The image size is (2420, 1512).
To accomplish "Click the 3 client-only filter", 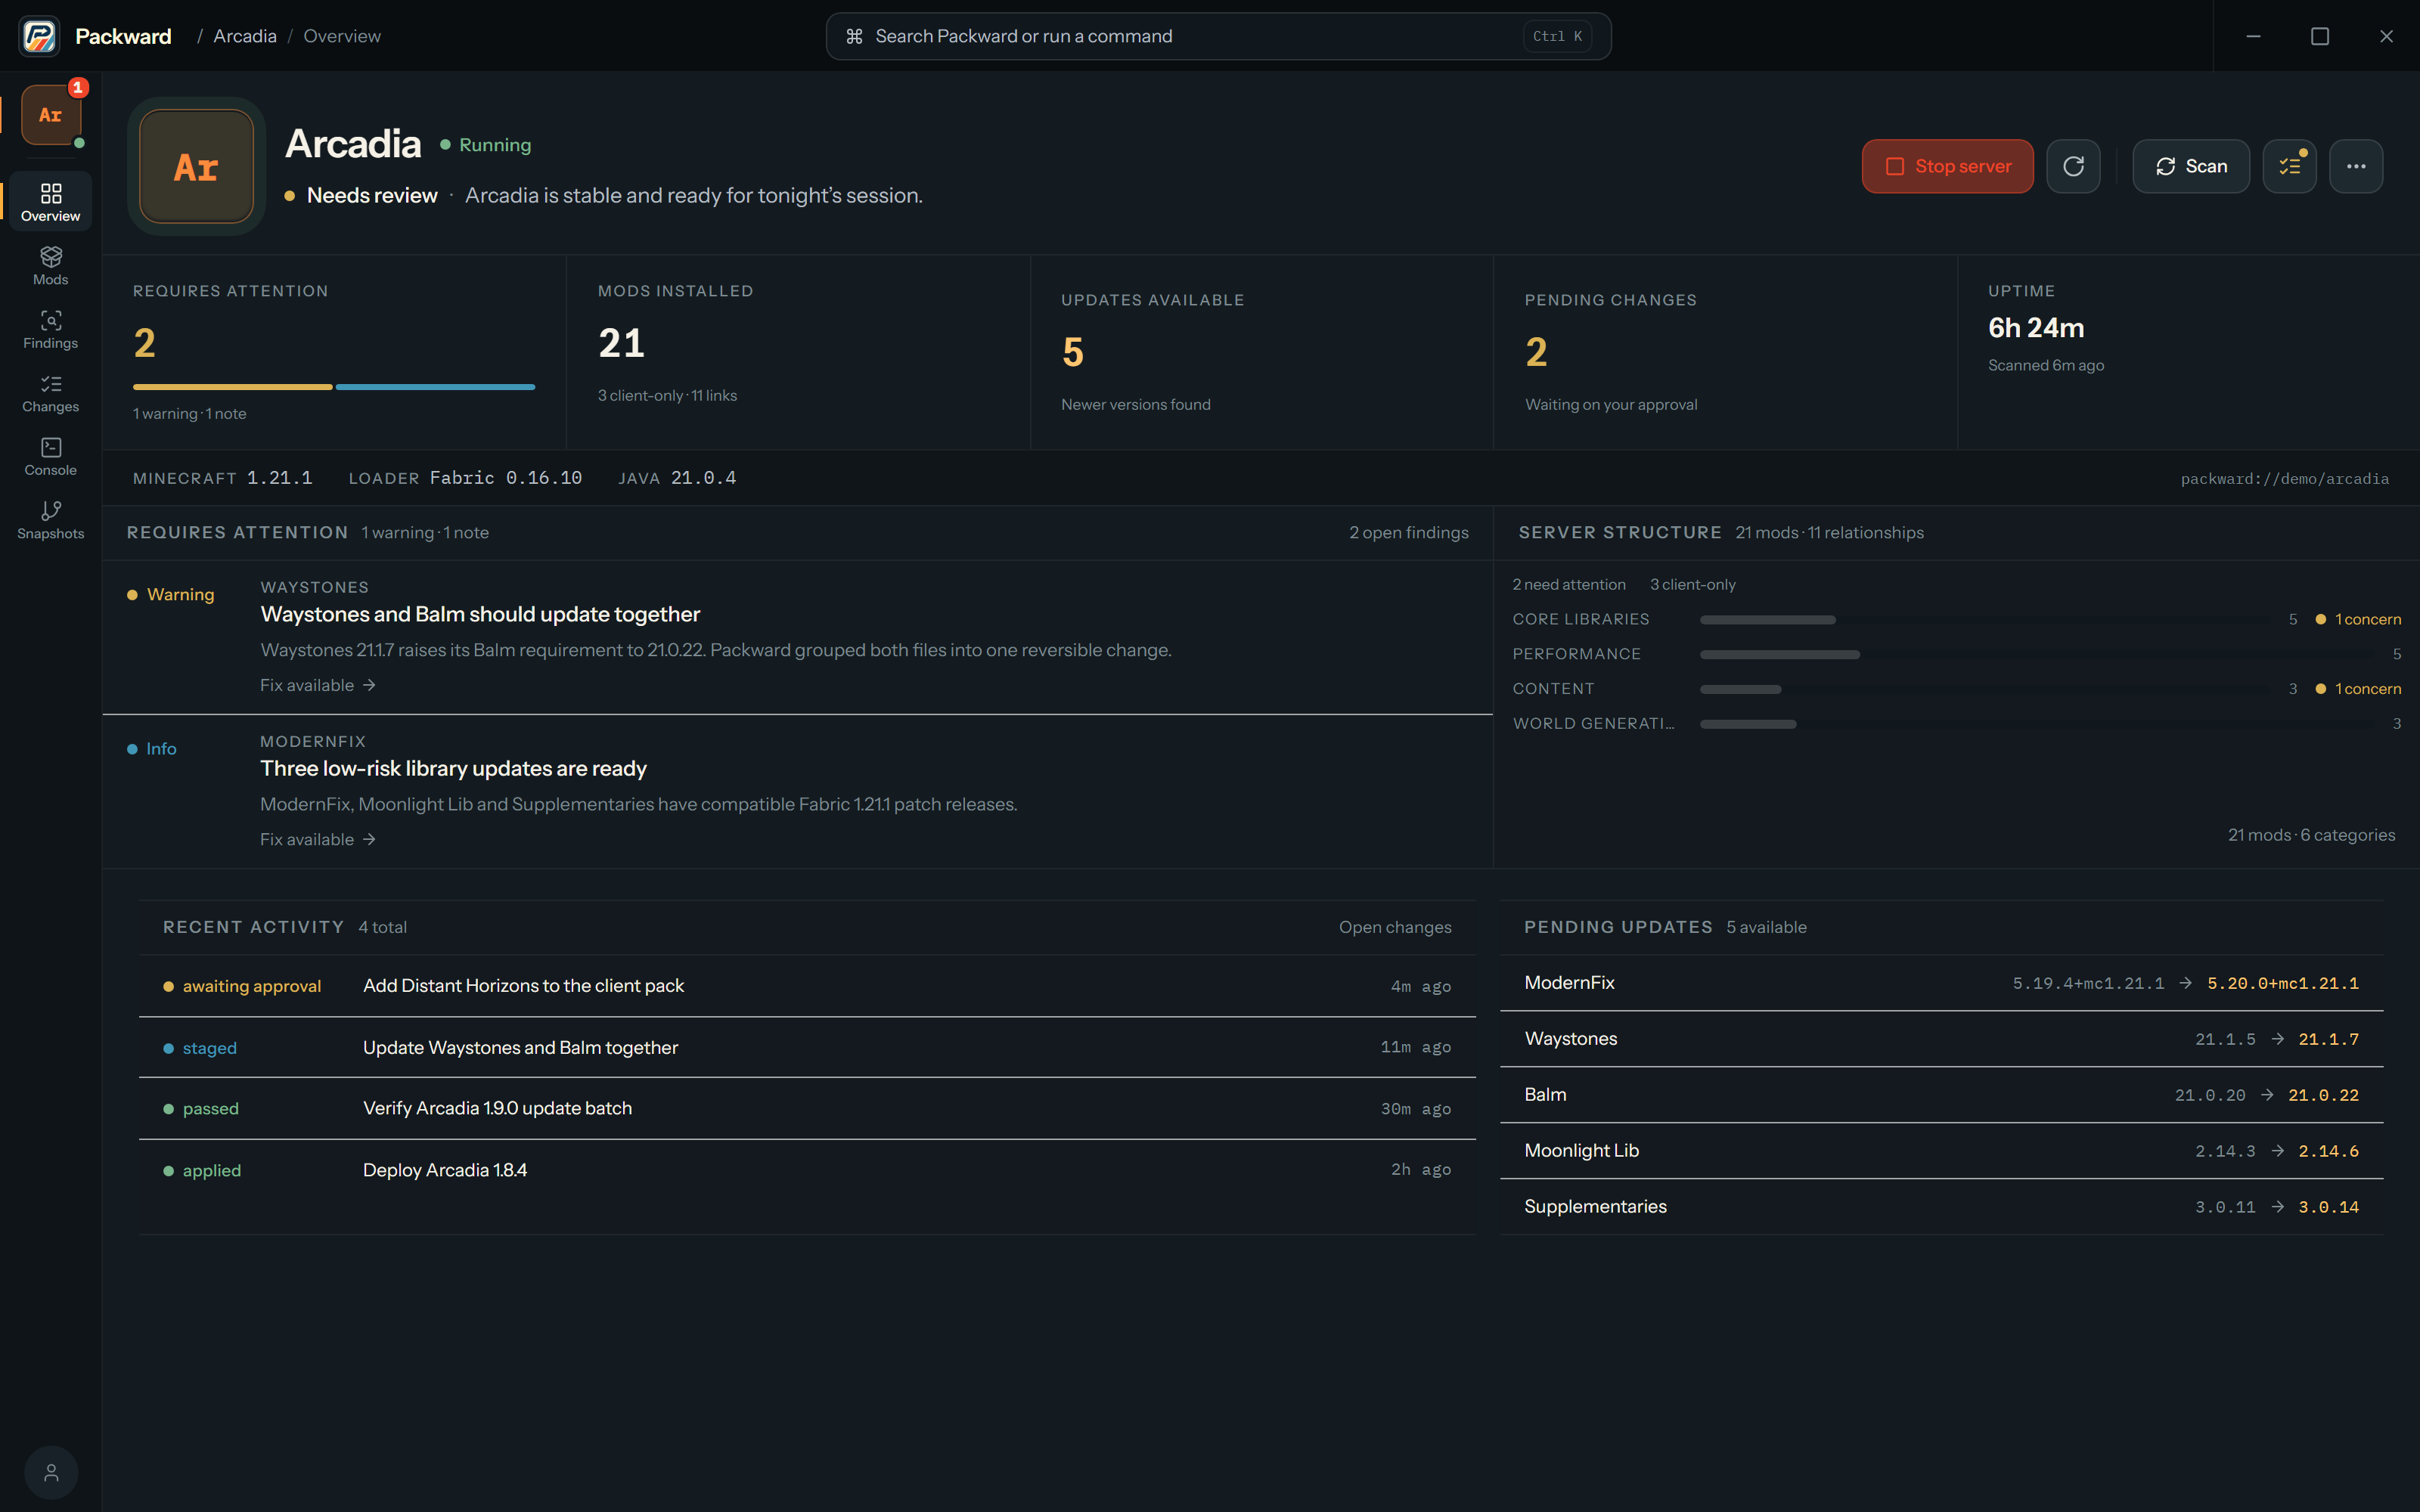I will pos(1692,585).
